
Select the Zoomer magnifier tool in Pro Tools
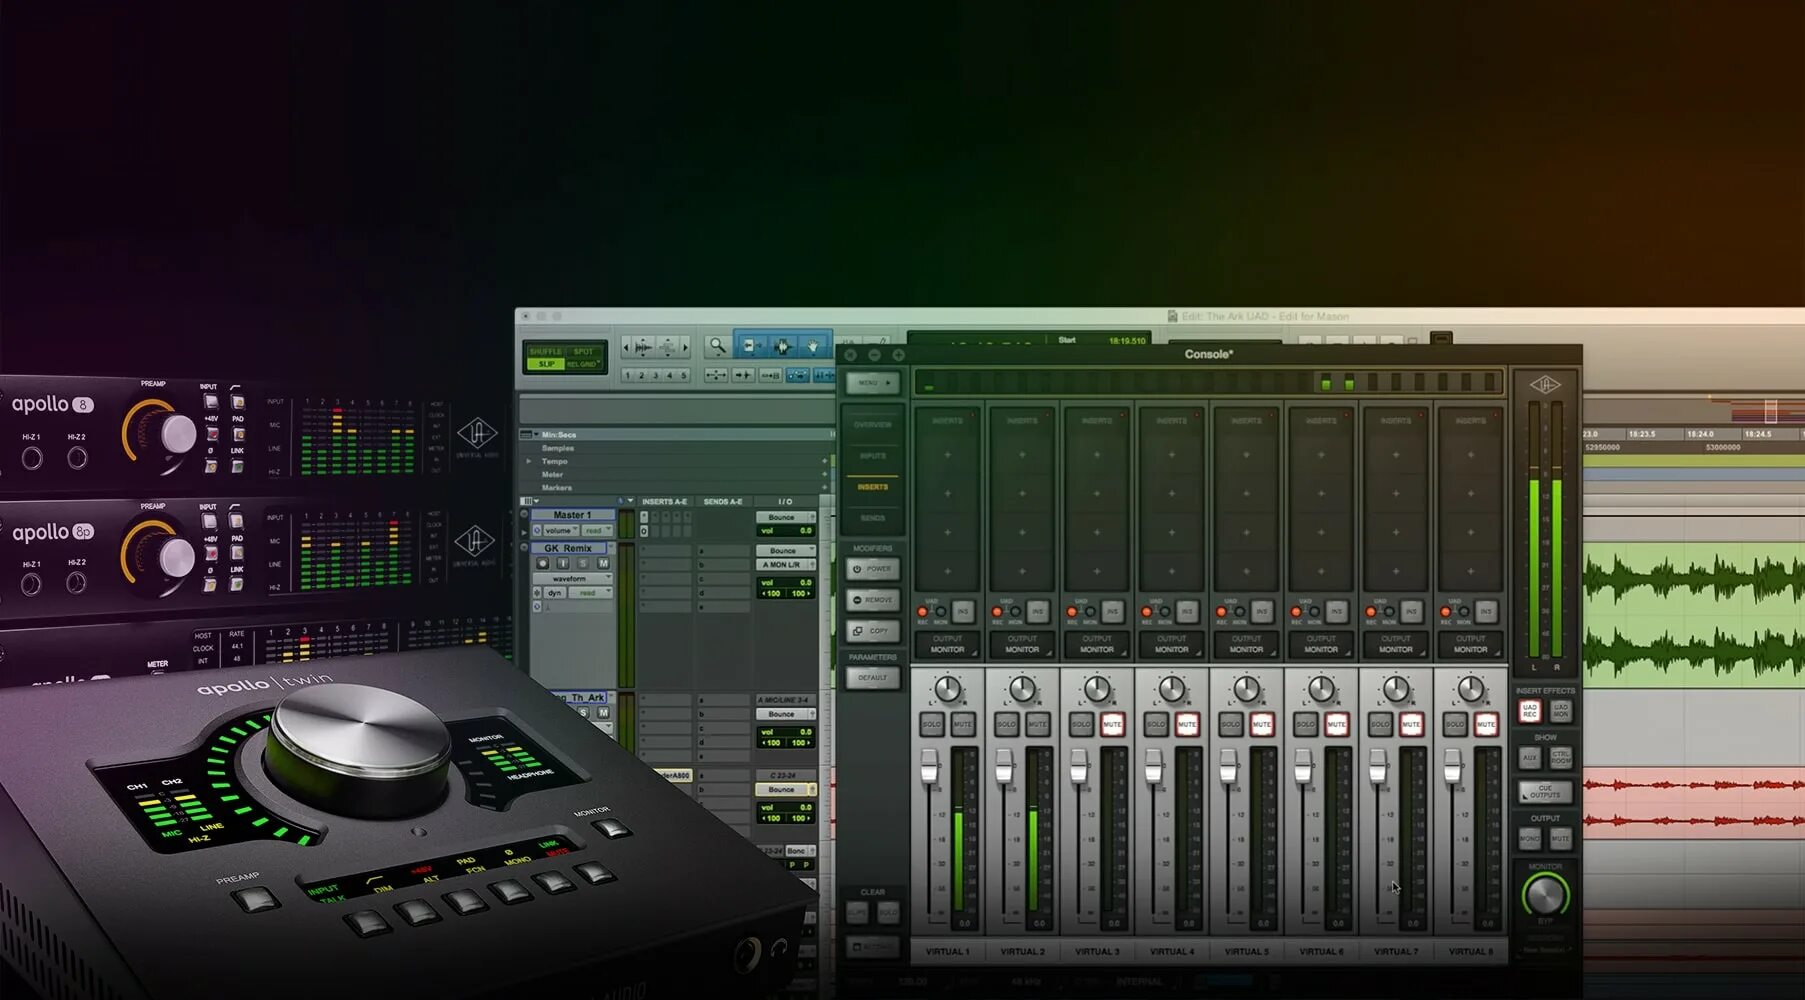click(717, 346)
